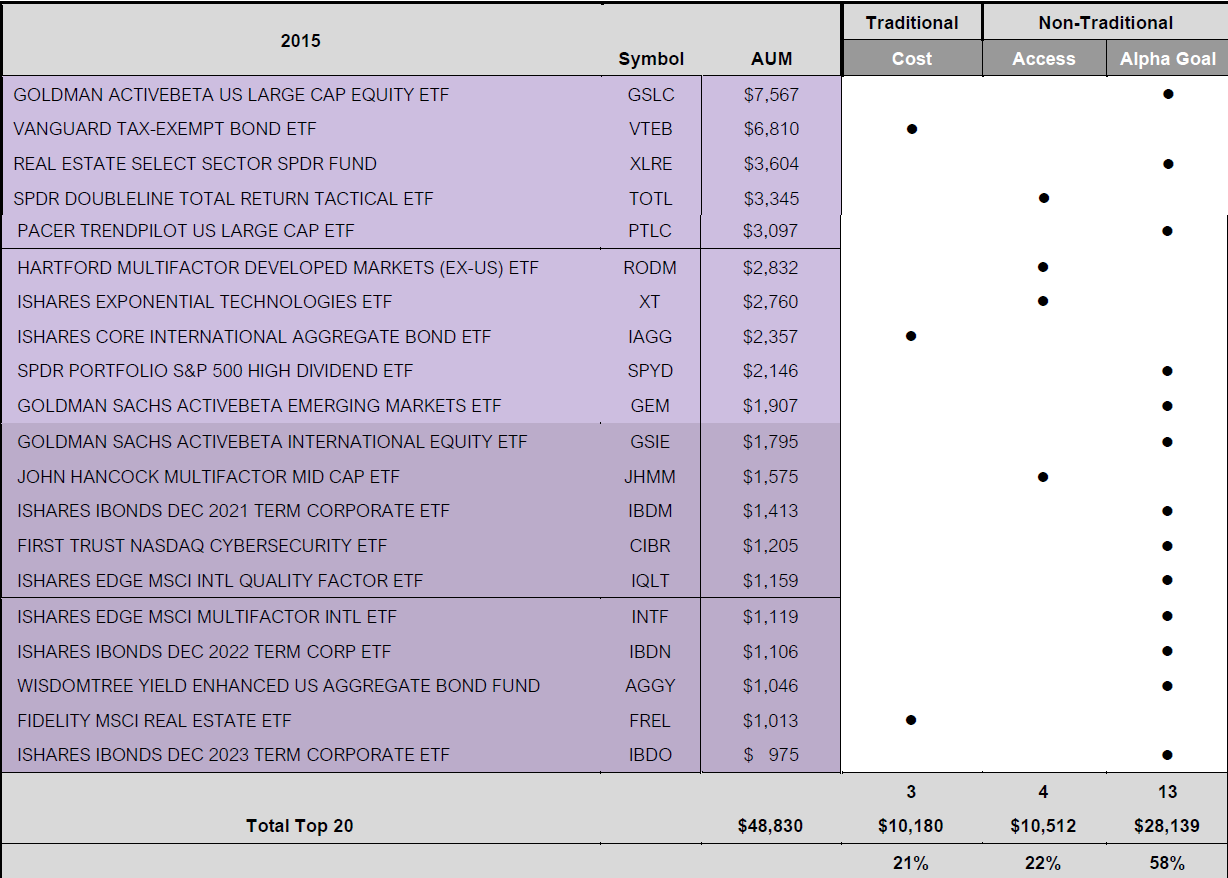Select Goldman Sachs ActiveBeta Emerging Markets ETF
The image size is (1228, 878).
(x=259, y=406)
